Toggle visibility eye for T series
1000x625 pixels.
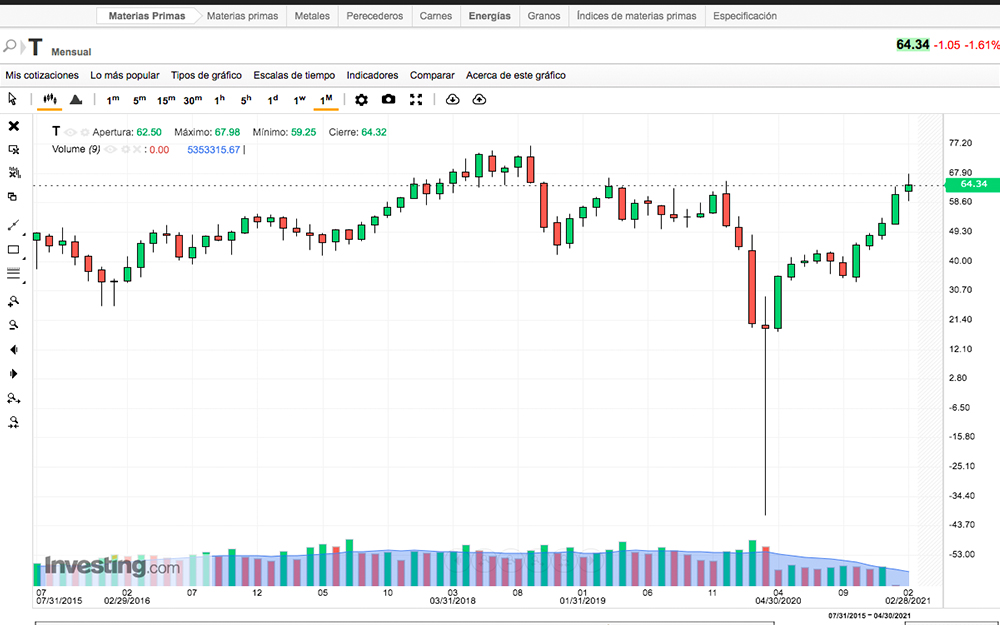pyautogui.click(x=71, y=132)
